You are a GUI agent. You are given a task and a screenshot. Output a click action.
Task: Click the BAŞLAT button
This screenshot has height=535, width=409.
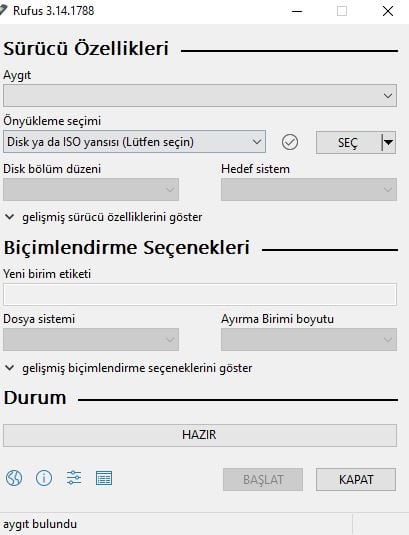point(263,479)
